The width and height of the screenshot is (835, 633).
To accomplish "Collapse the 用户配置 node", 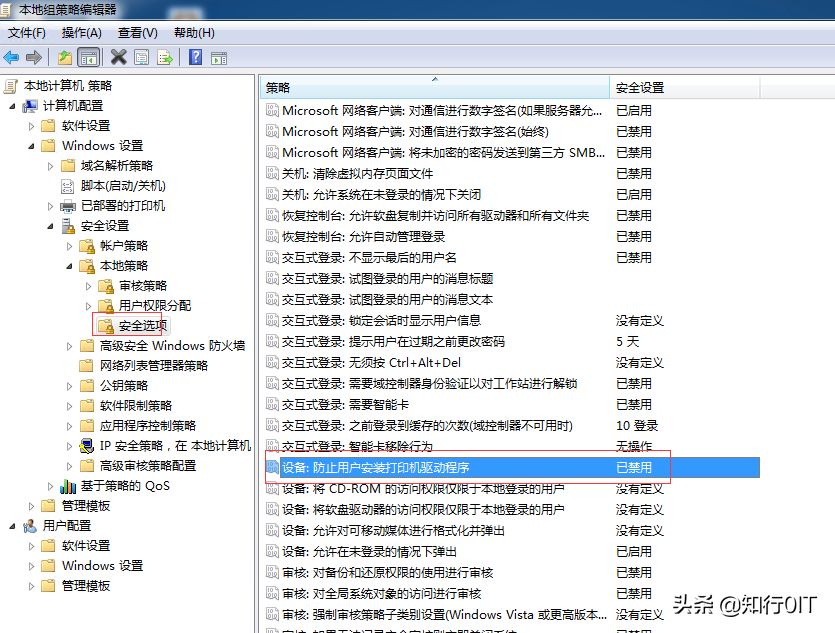I will click(12, 526).
